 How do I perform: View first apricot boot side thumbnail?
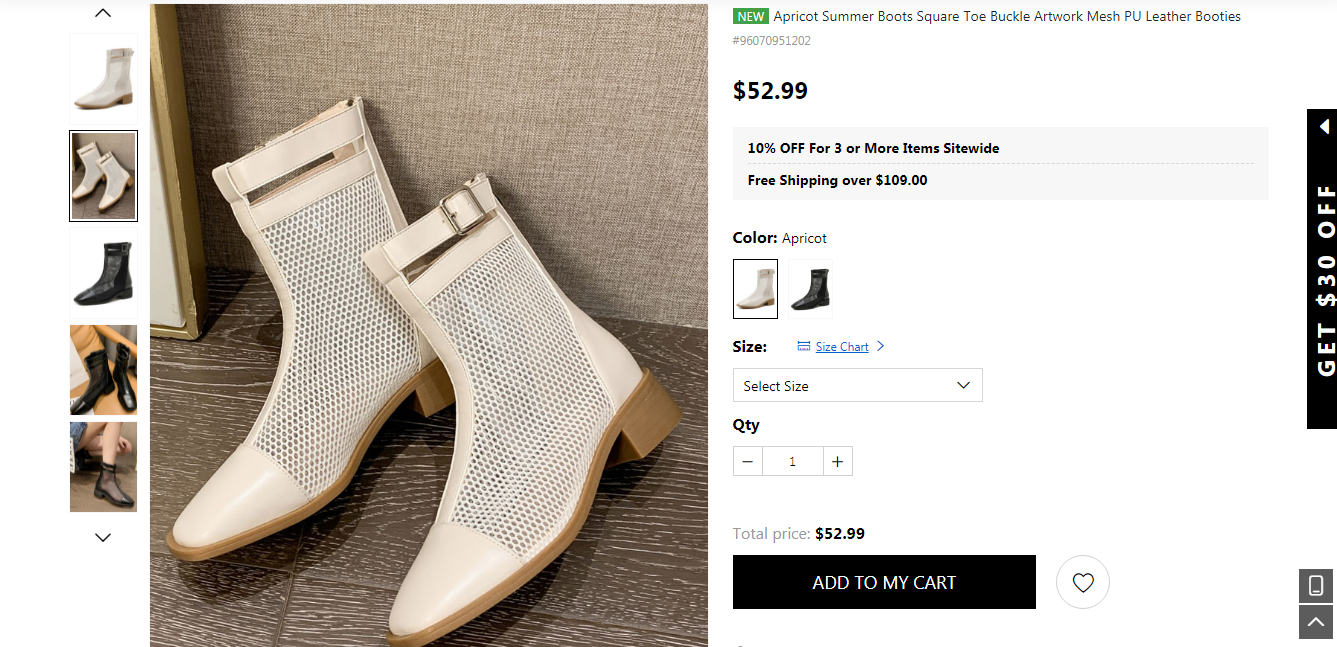[103, 78]
